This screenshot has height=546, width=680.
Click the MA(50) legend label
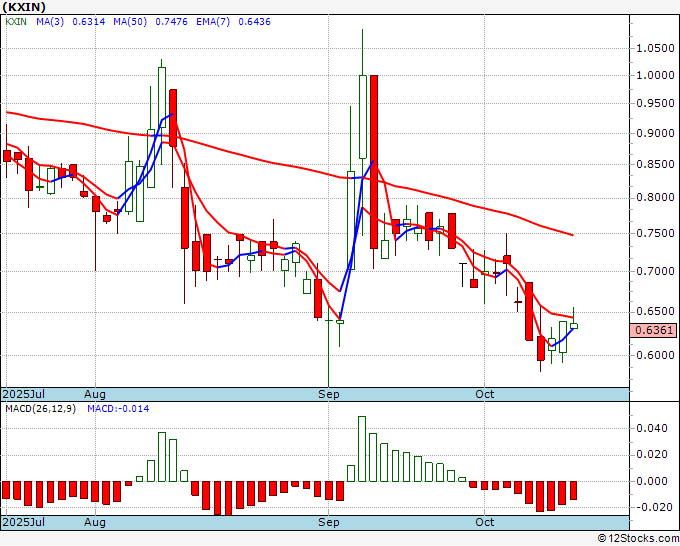(130, 22)
